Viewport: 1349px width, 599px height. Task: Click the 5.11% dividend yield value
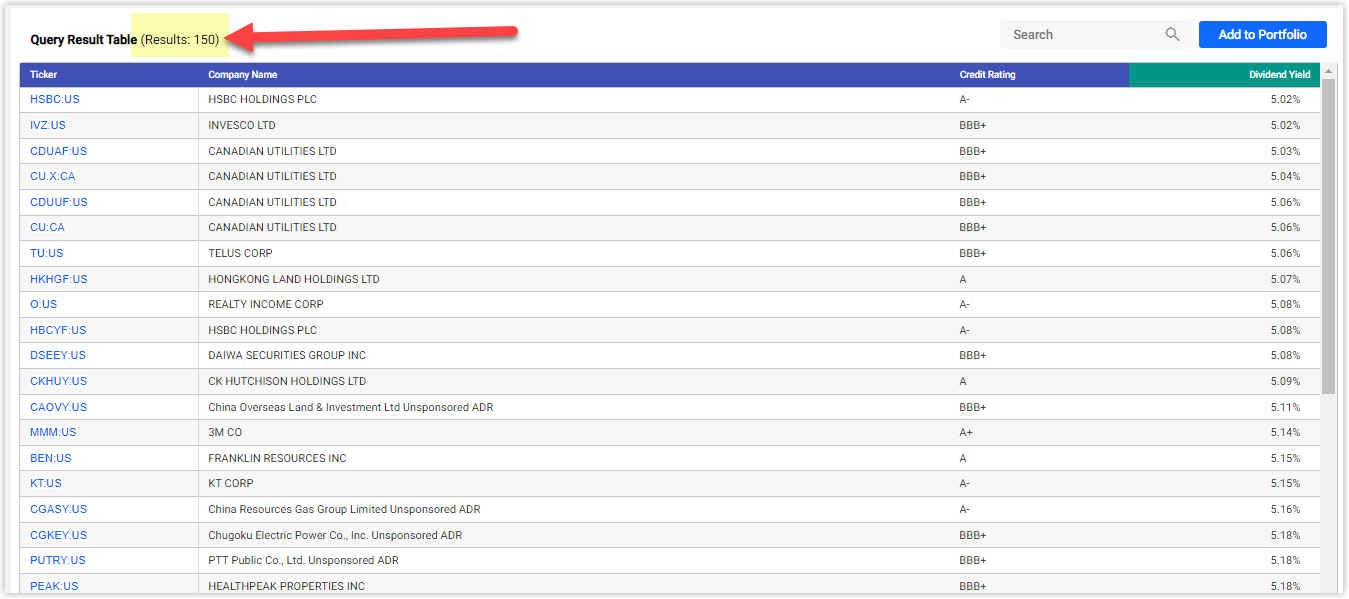[x=1285, y=407]
